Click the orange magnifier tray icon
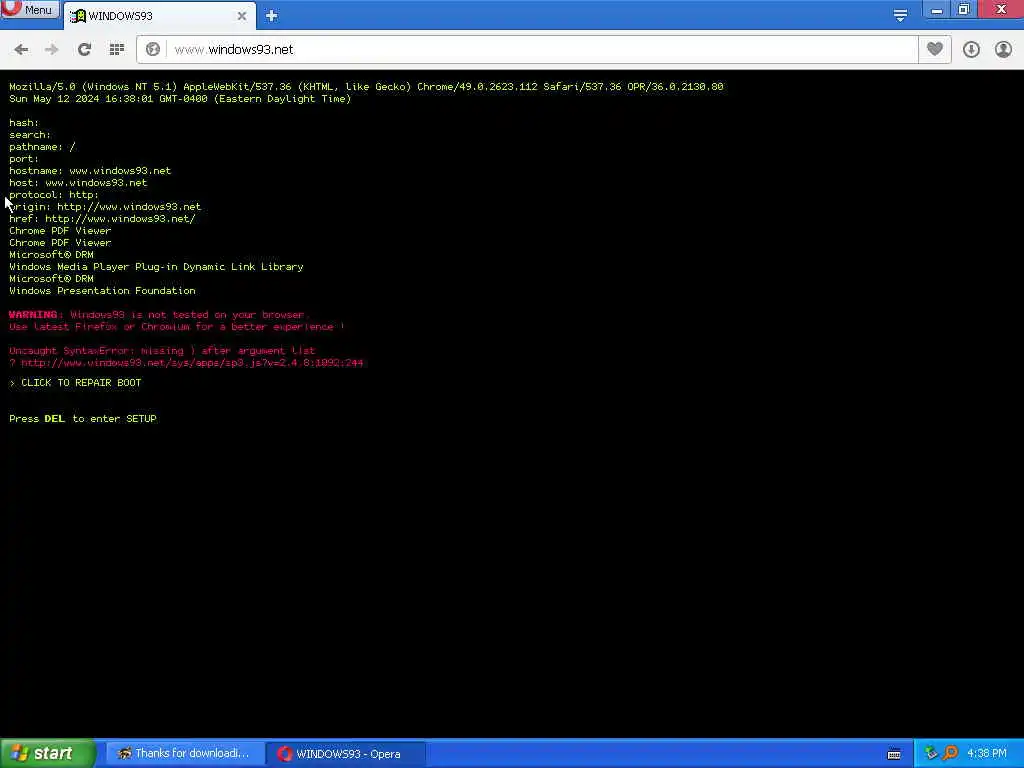The image size is (1024, 768). pos(950,753)
